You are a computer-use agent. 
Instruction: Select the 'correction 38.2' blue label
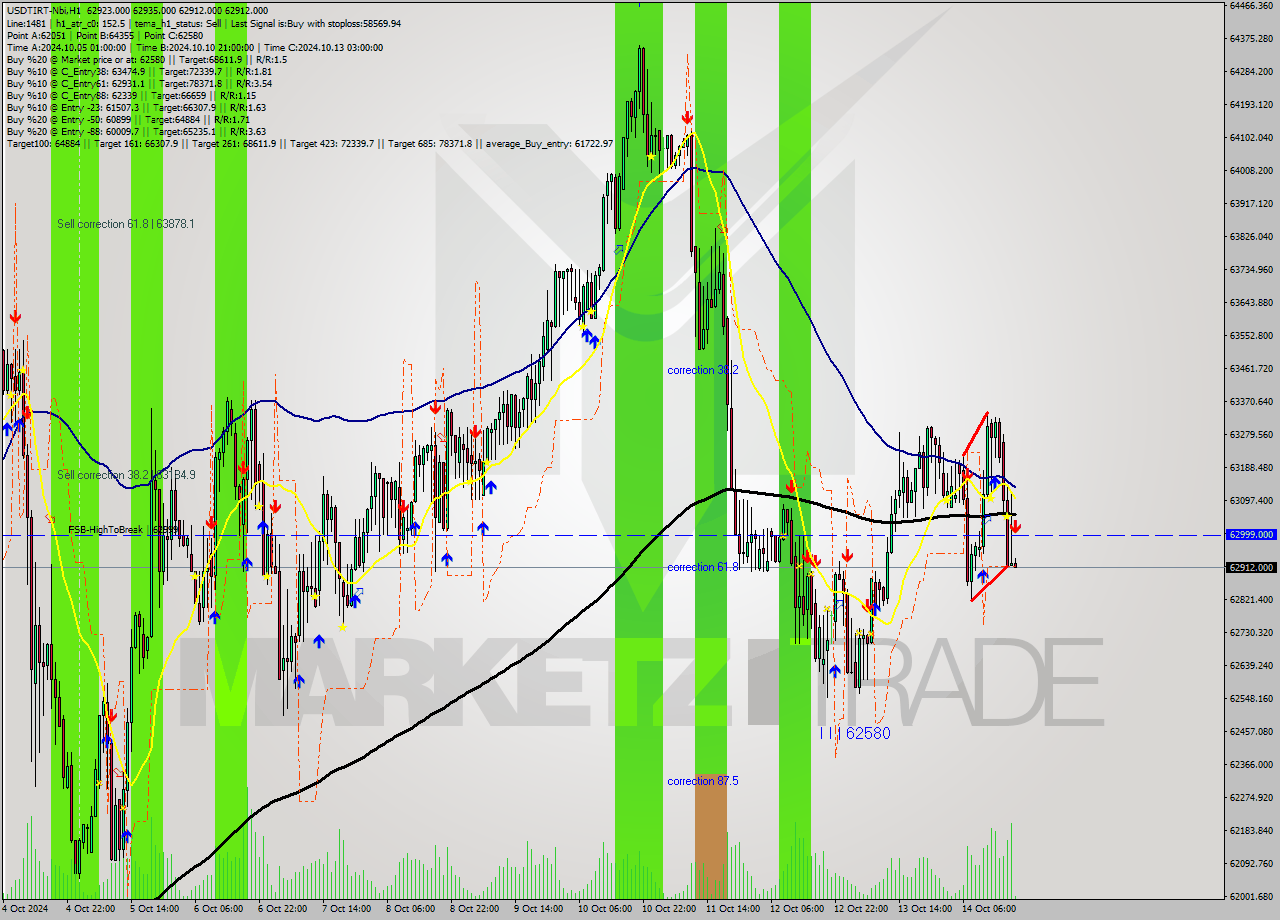coord(703,370)
